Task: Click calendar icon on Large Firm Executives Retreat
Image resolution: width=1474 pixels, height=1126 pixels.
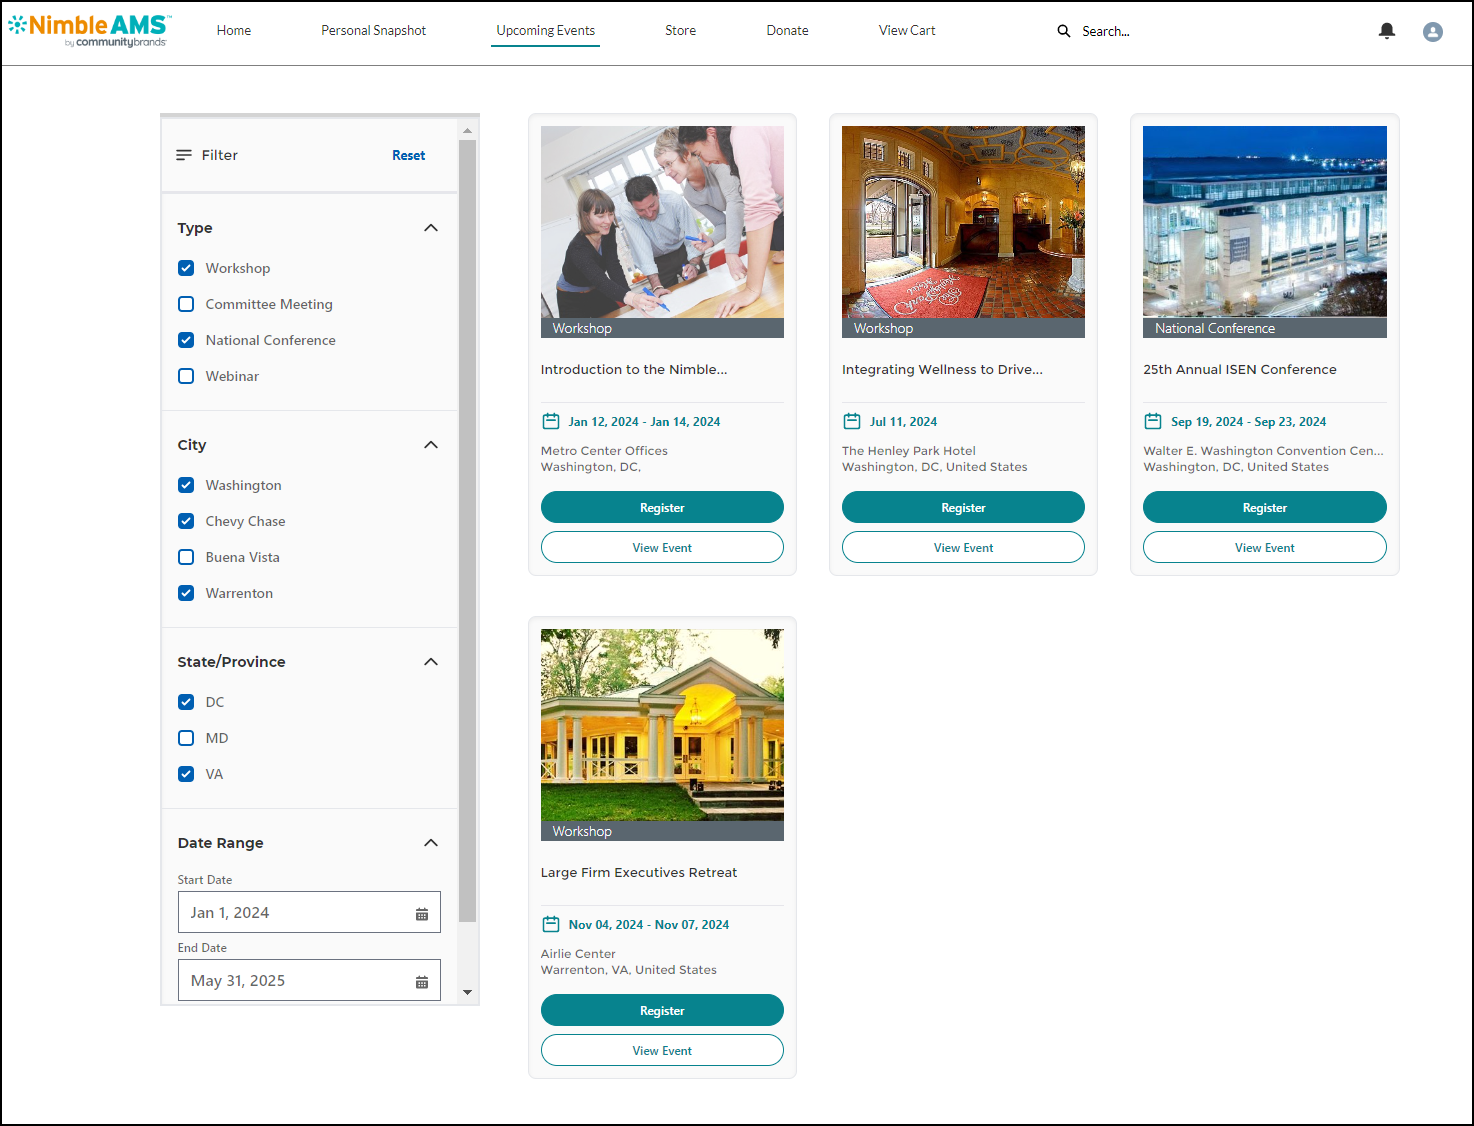Action: pos(550,924)
